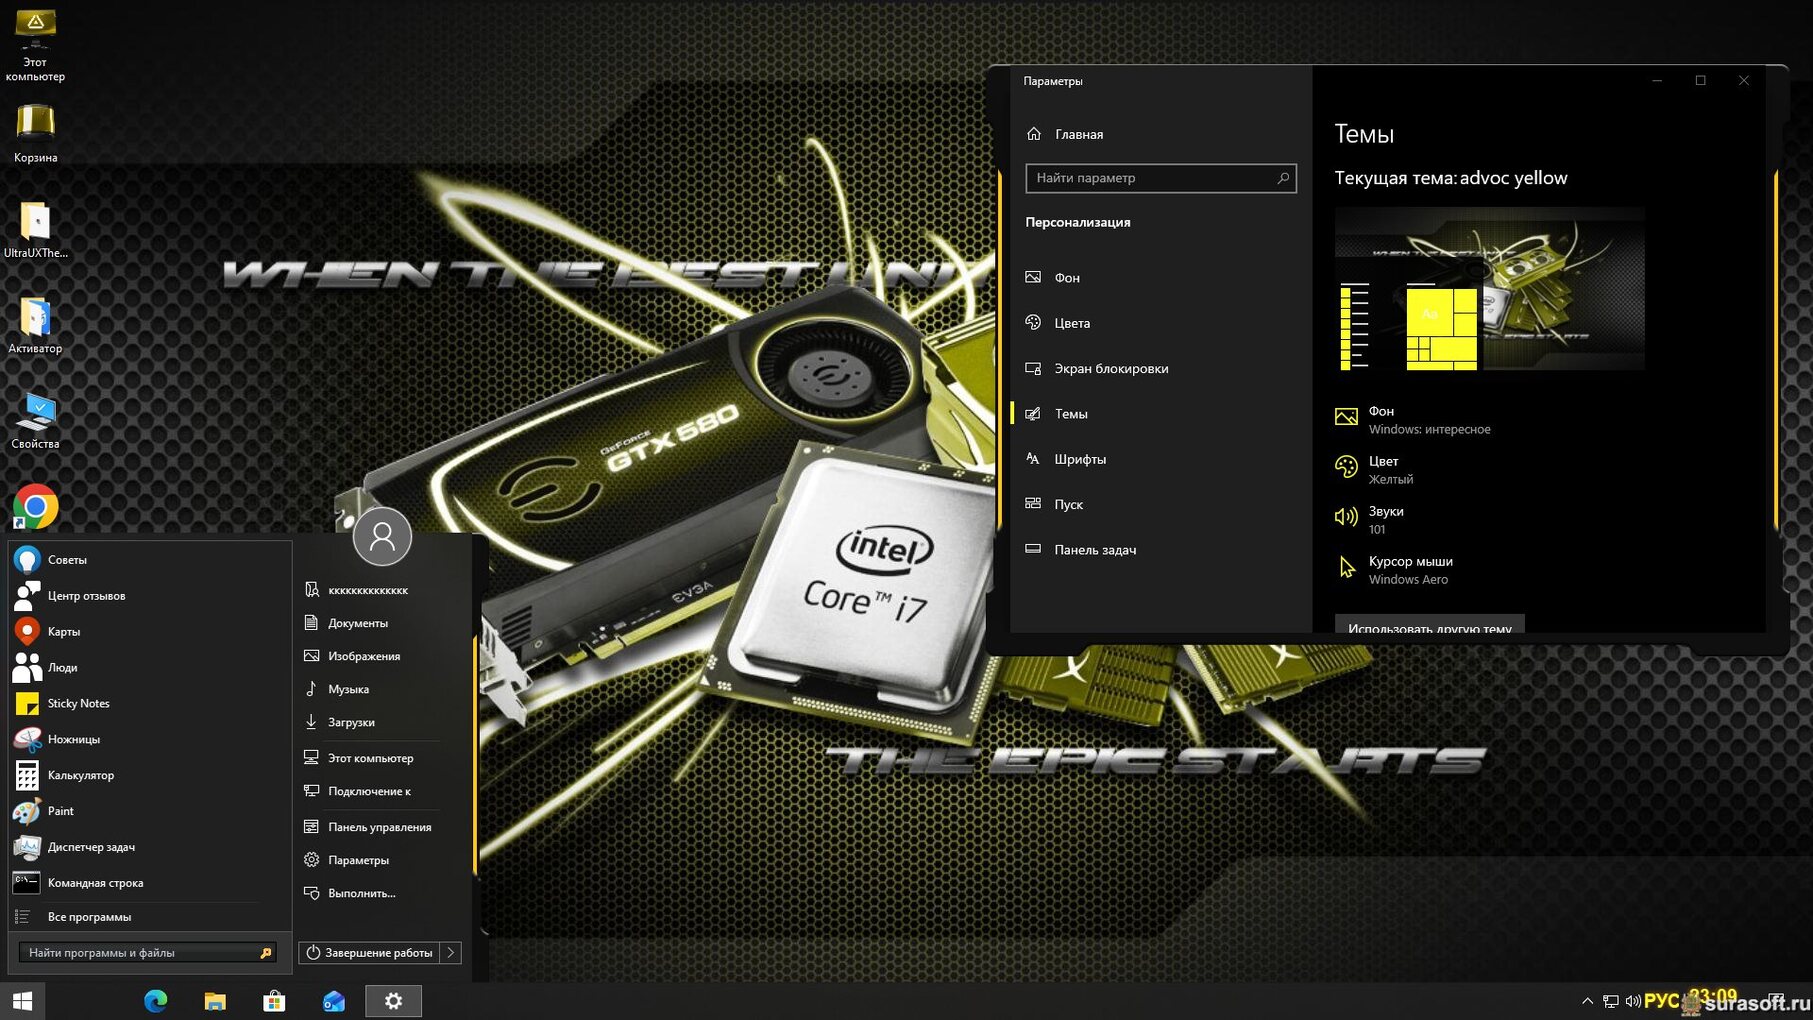Open Microsoft Edge from the taskbar
The height and width of the screenshot is (1020, 1813).
[x=155, y=1001]
